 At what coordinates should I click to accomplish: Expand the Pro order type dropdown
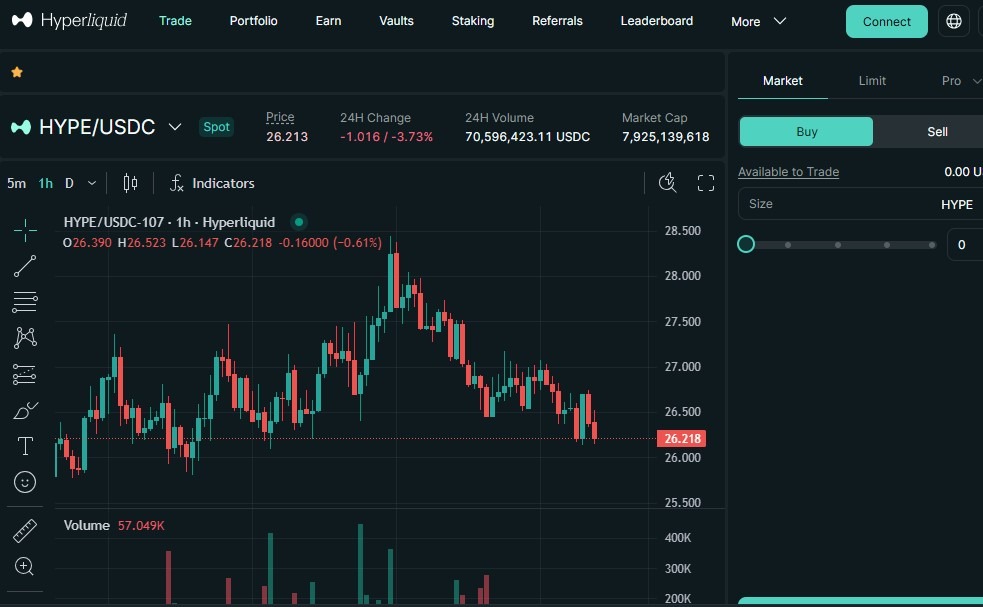click(x=960, y=81)
